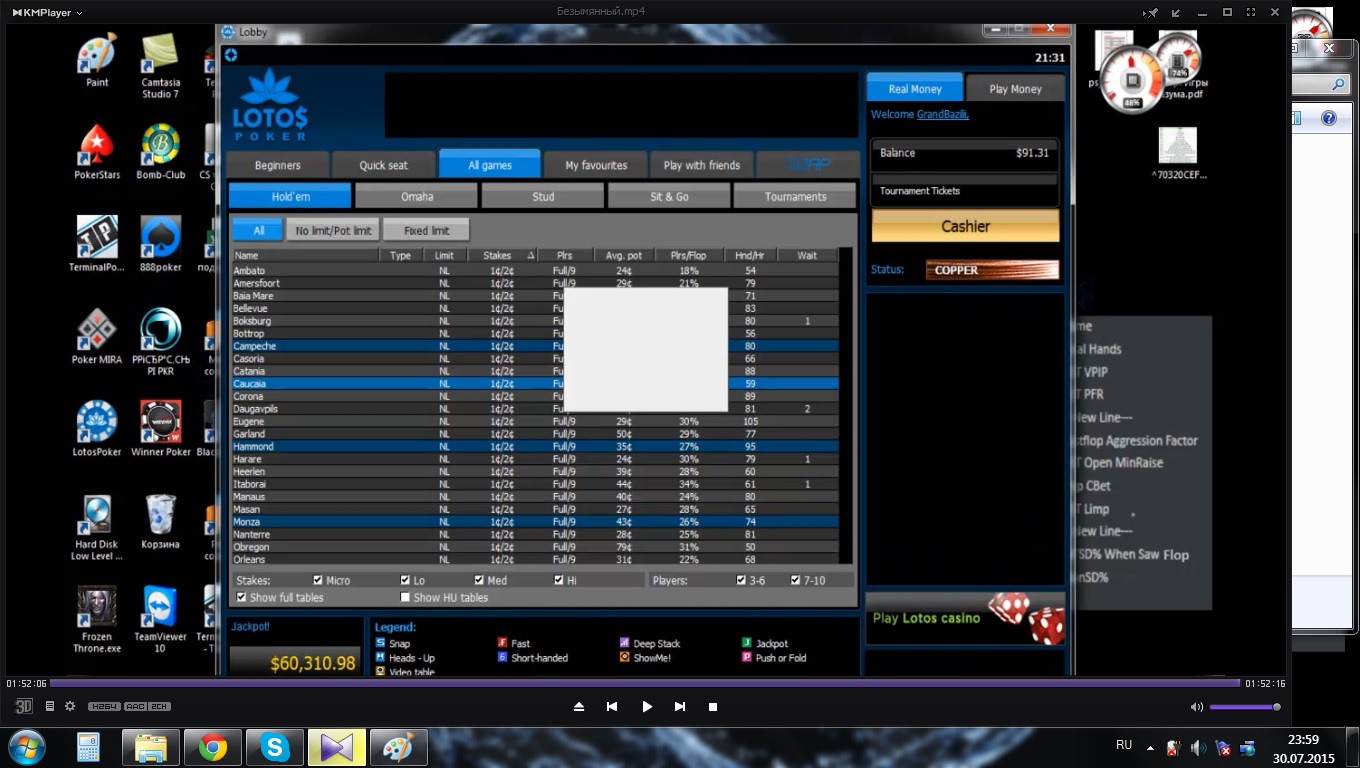
Task: Uncheck the Lo stakes checkbox
Action: 405,580
